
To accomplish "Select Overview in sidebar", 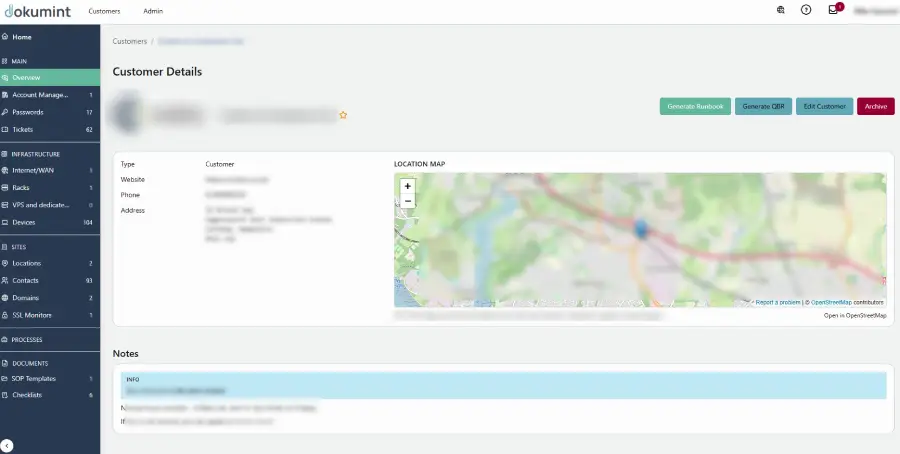I will [50, 77].
